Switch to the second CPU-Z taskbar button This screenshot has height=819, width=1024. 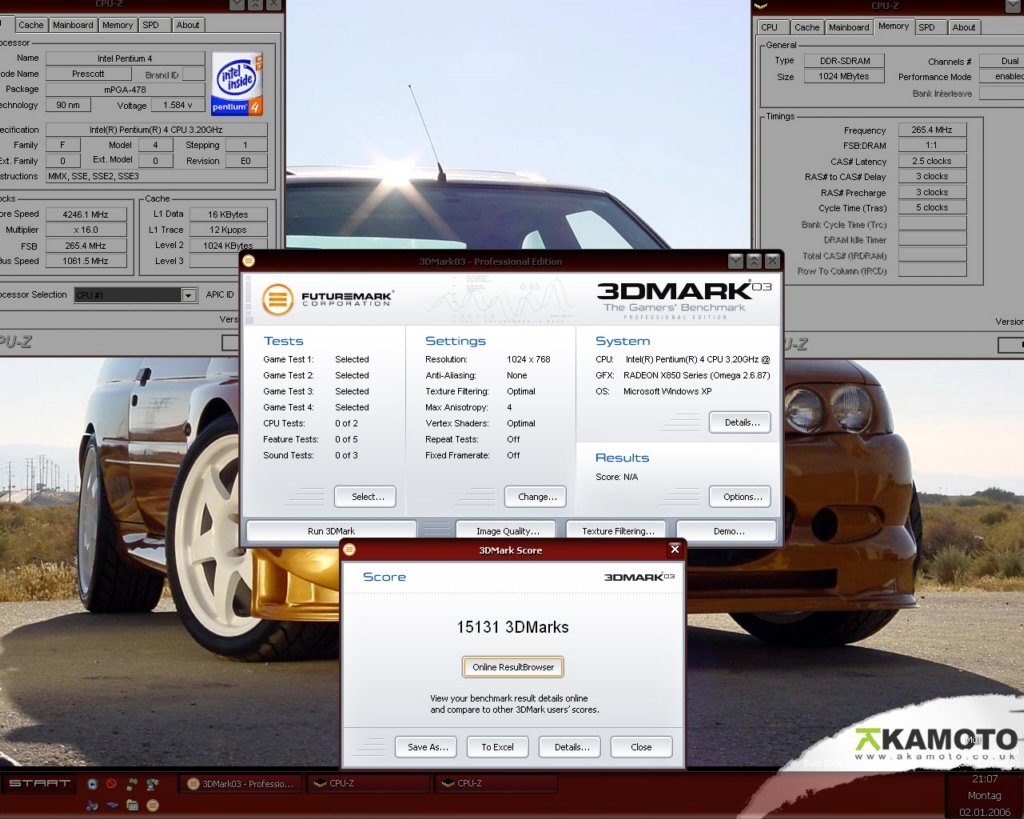496,784
